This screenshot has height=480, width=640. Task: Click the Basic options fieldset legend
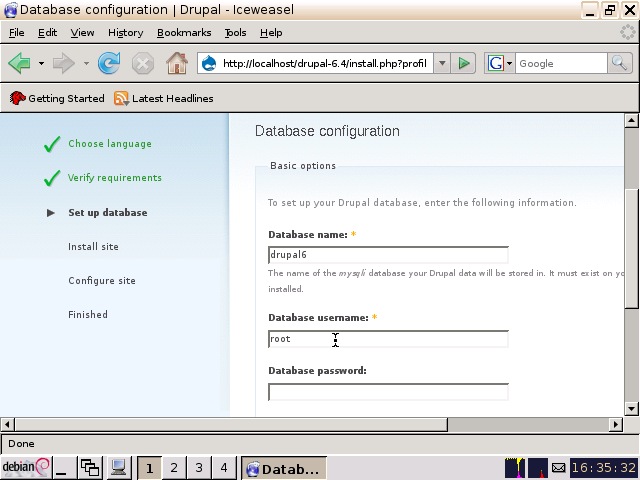coord(303,166)
